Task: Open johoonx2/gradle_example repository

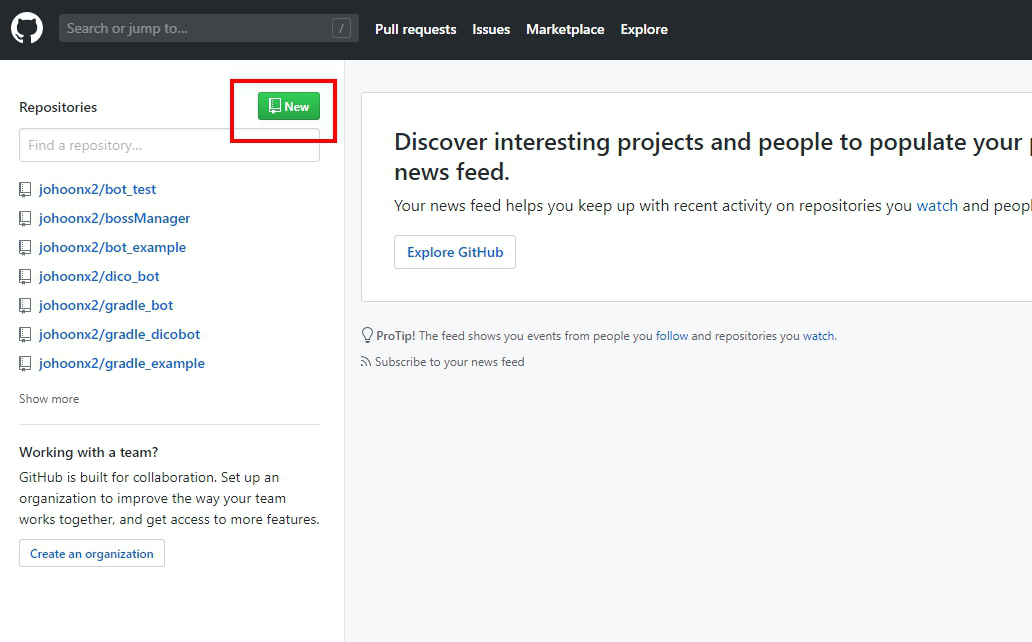Action: pos(122,363)
